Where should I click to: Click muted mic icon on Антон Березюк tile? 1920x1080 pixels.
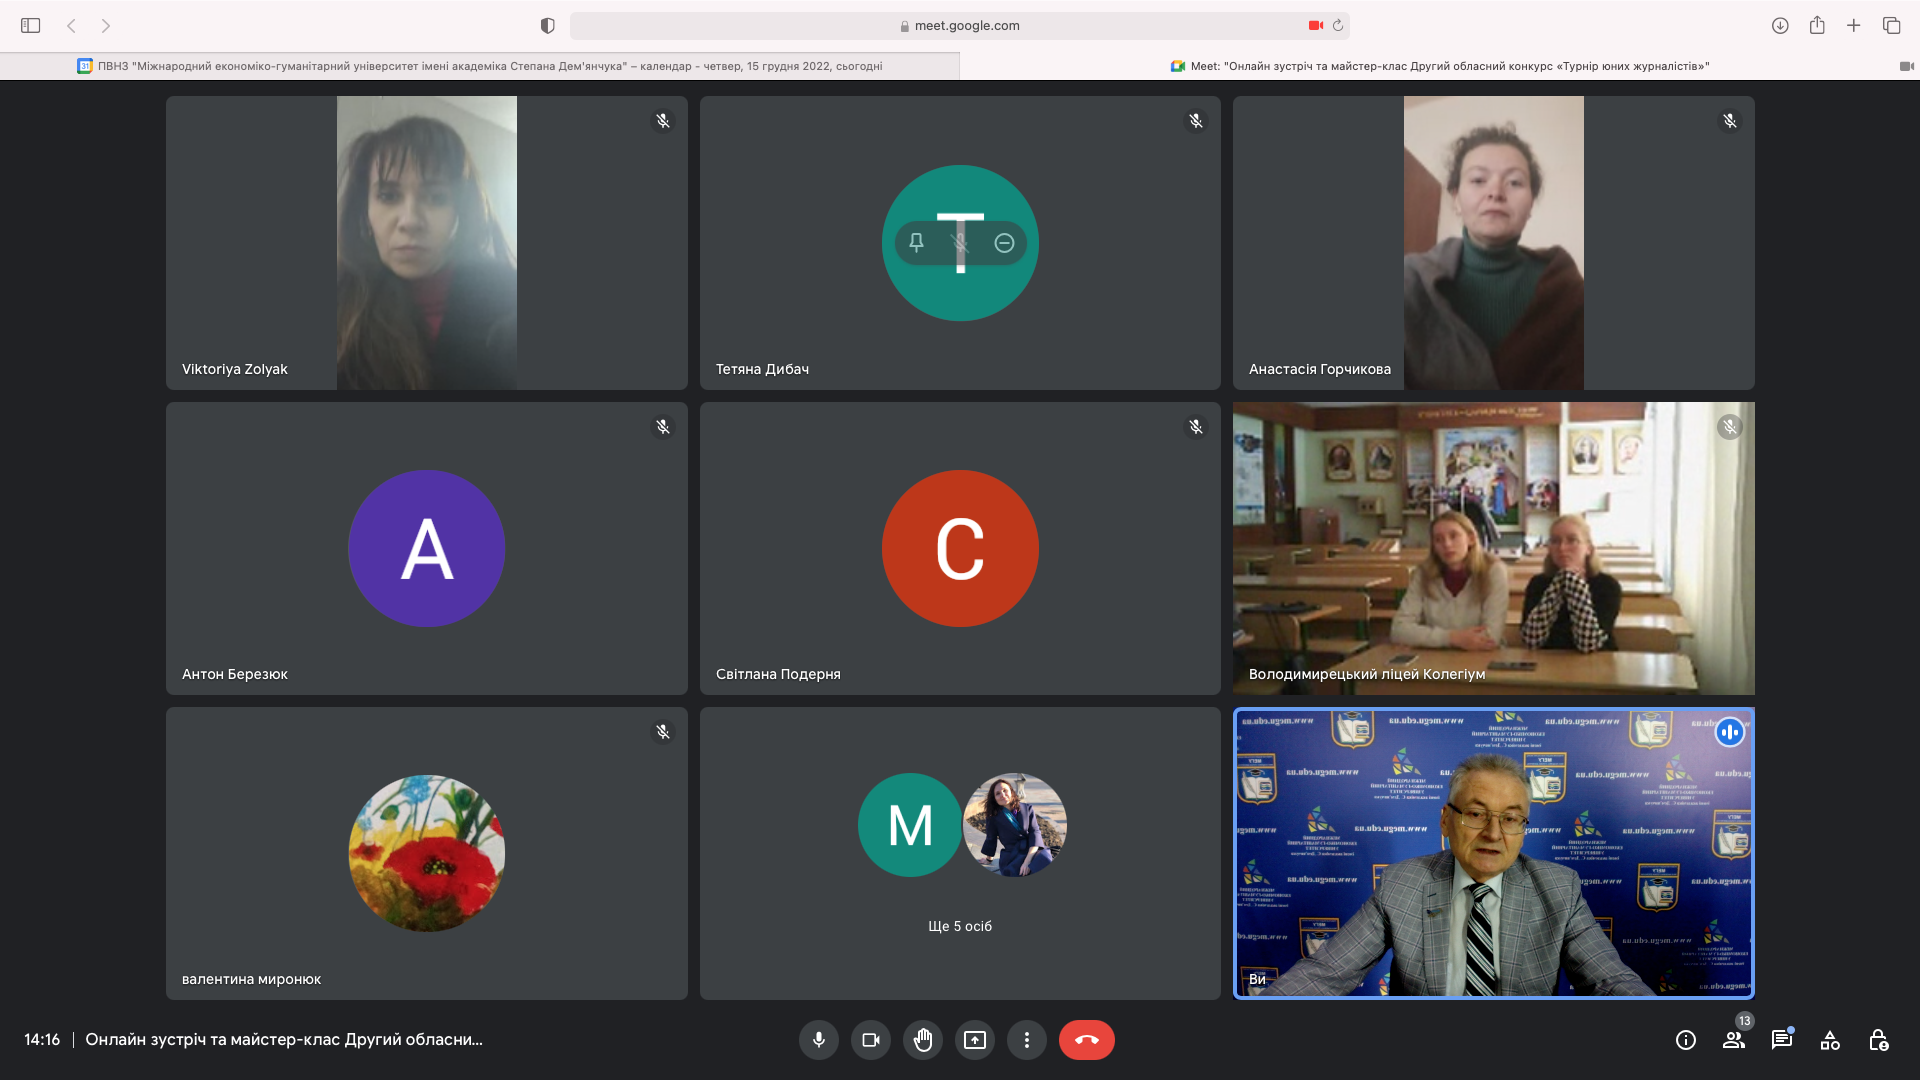[663, 427]
